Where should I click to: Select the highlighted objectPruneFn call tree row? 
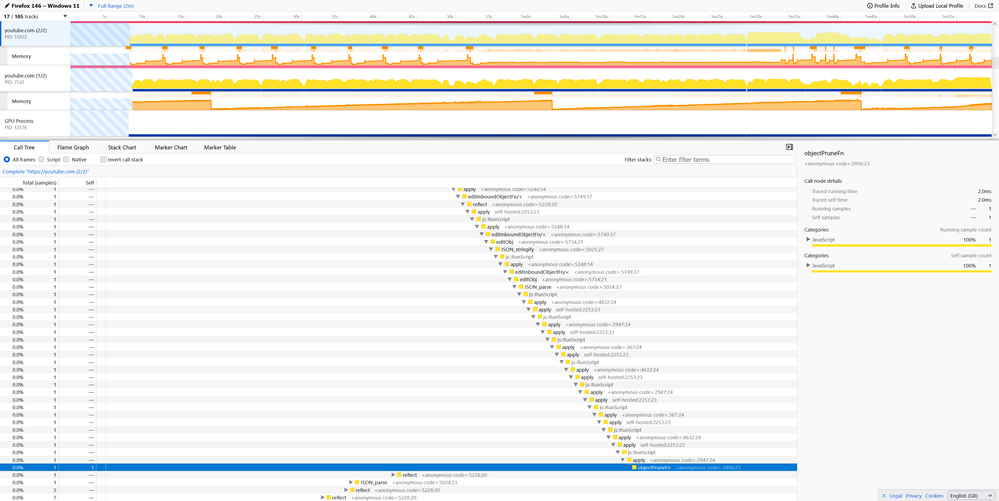(x=398, y=467)
